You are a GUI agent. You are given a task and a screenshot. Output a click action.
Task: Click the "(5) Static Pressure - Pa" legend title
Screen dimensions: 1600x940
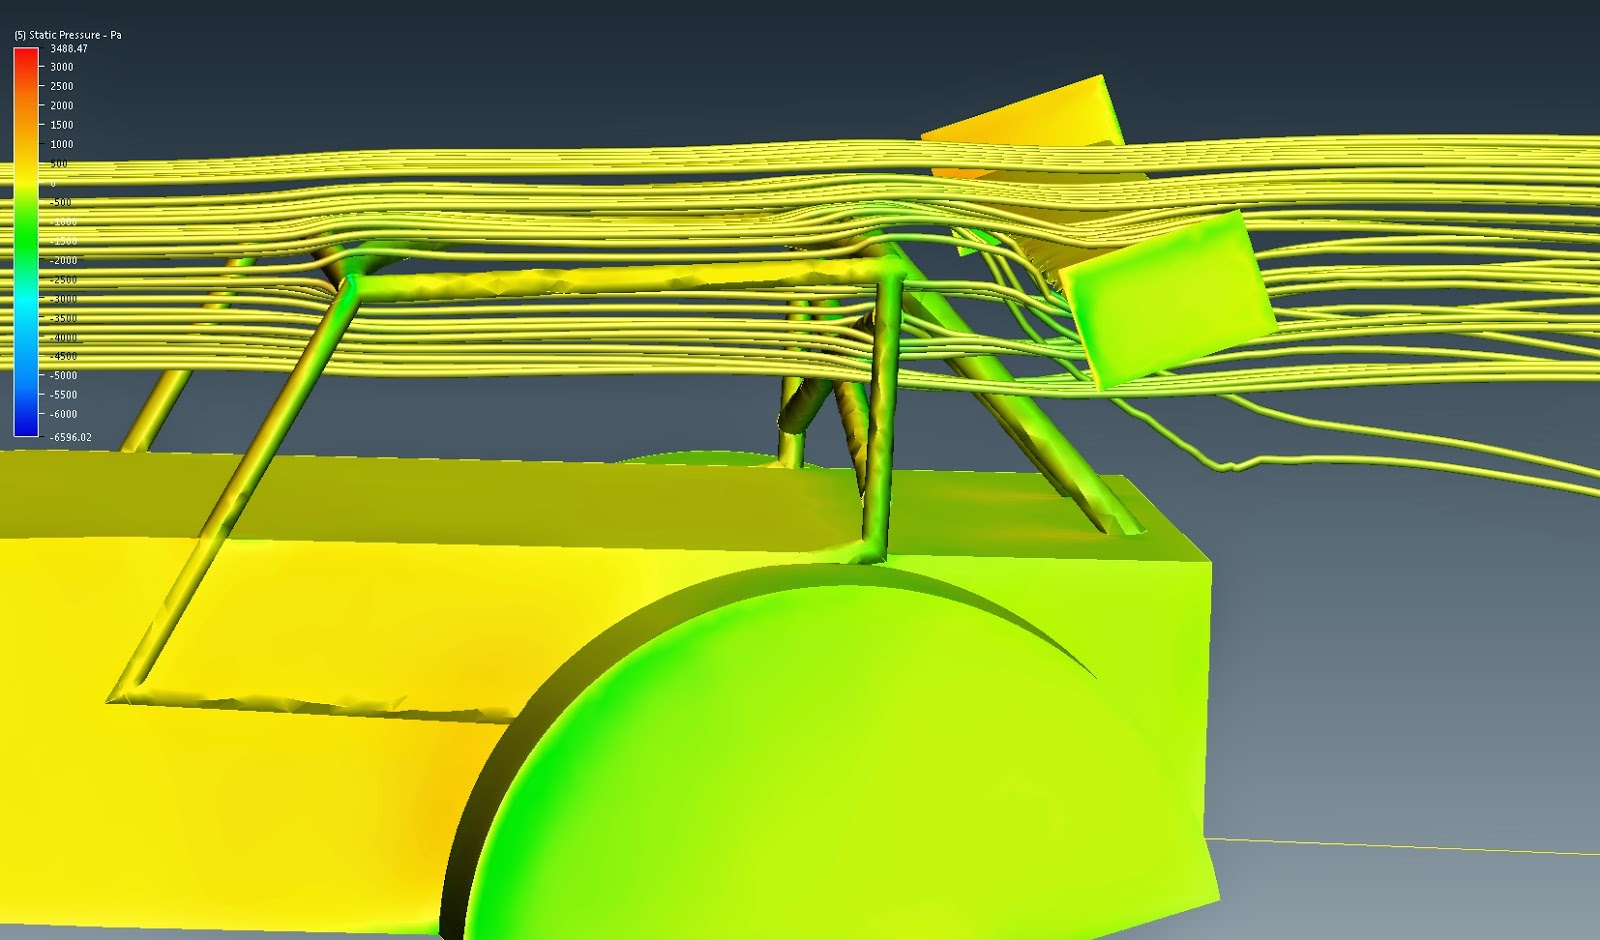(x=68, y=35)
